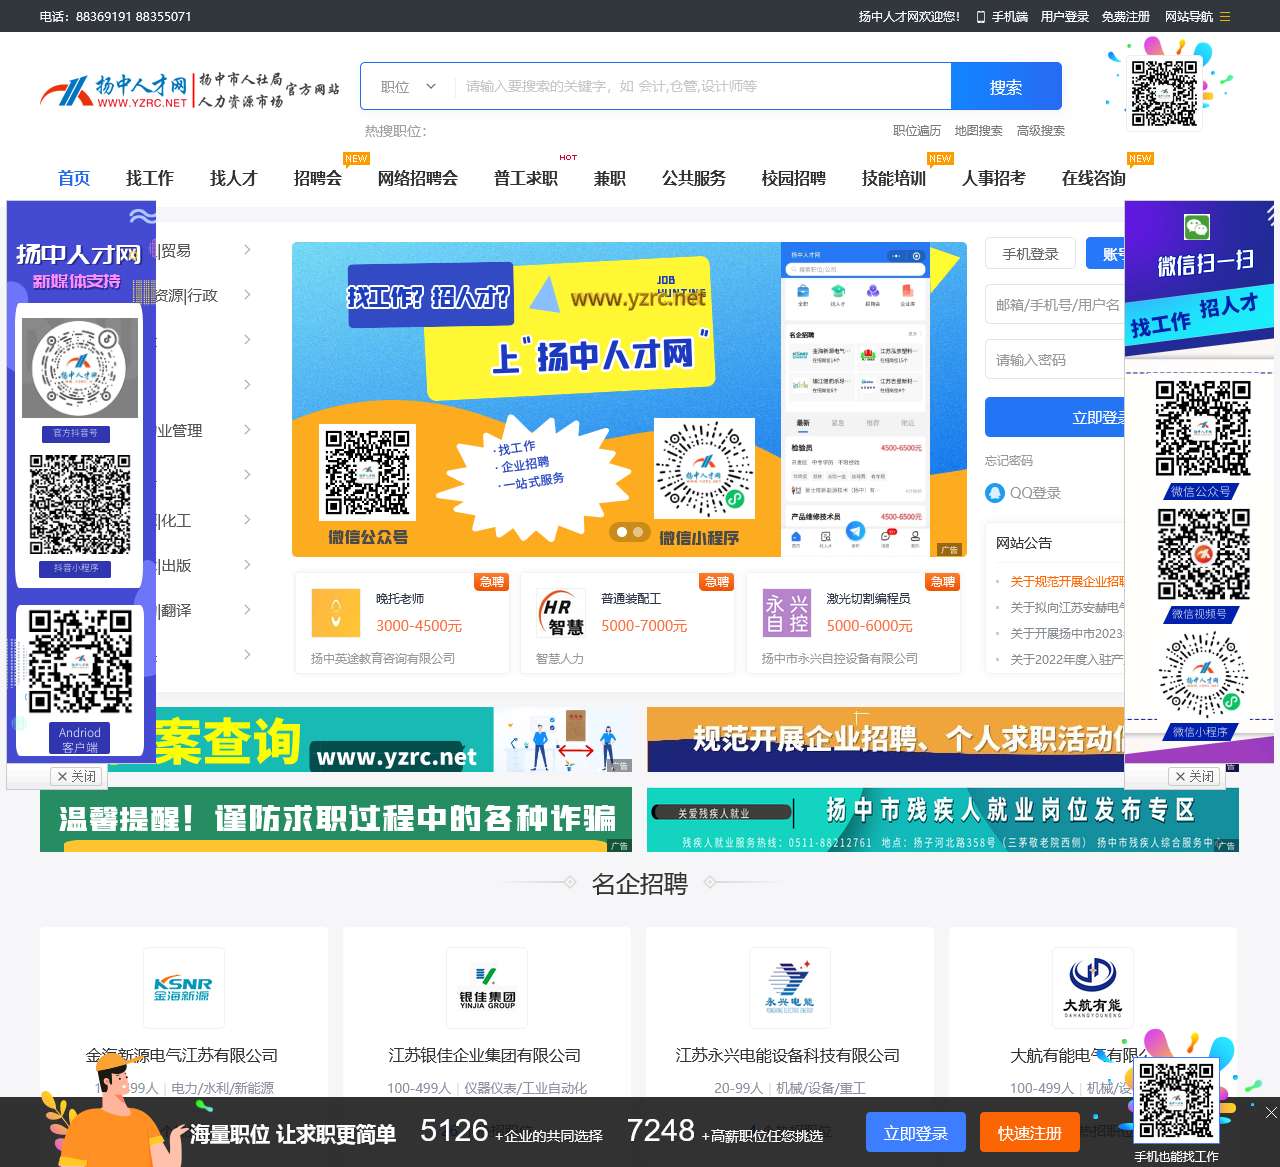Open the mobile site via 手机端 phone icon

coord(983,17)
